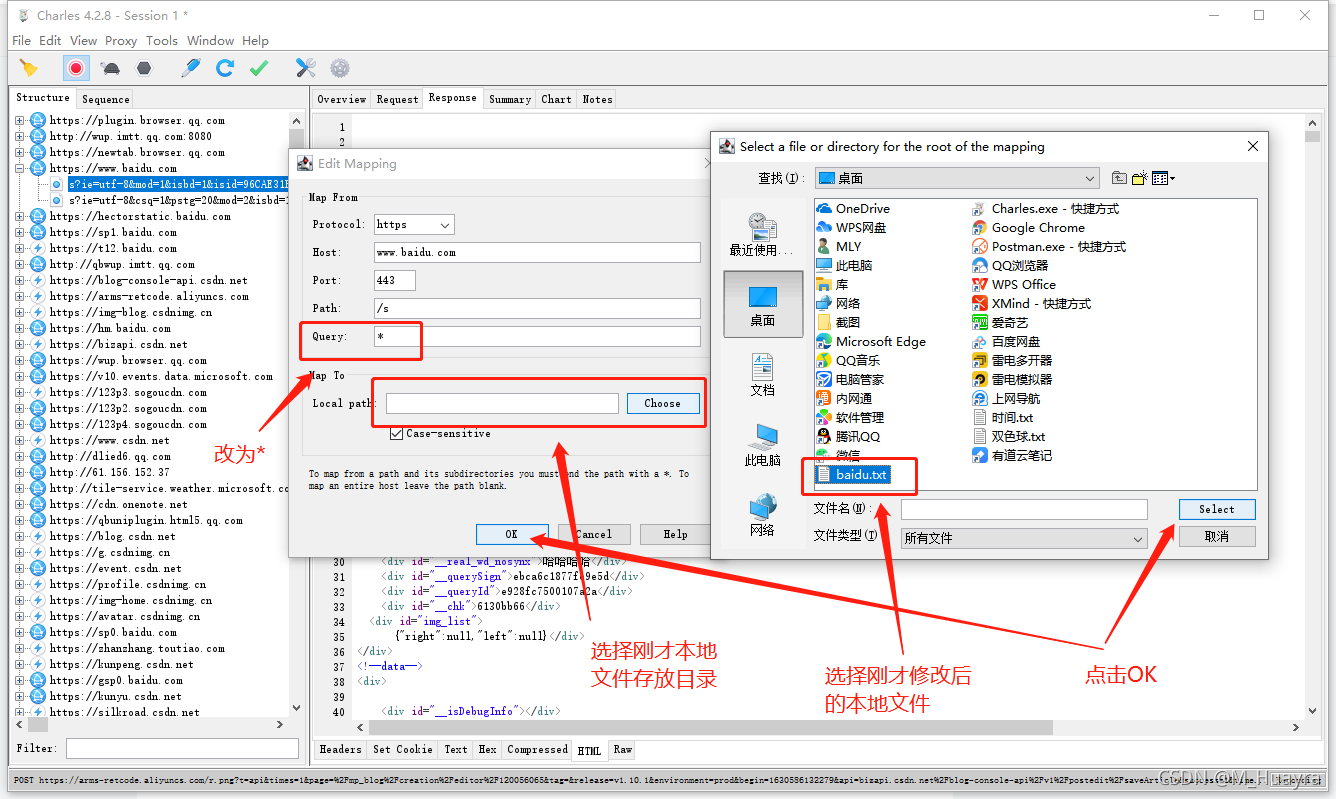Image resolution: width=1336 pixels, height=799 pixels.
Task: Click the Select button in file dialog
Action: point(1217,509)
